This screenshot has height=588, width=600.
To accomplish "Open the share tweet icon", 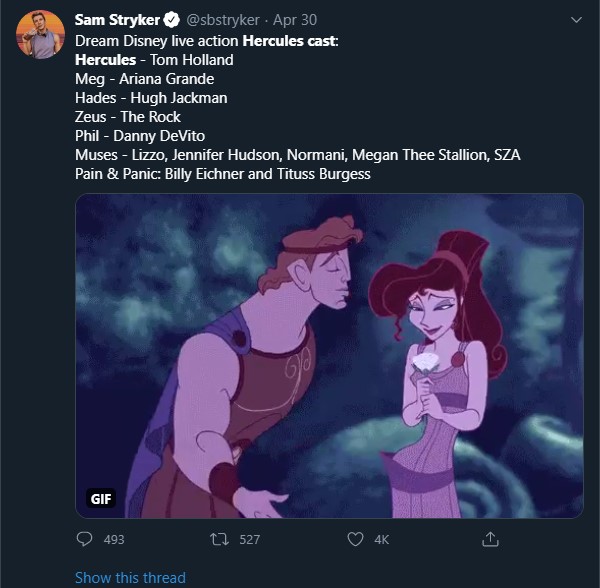I will 490,539.
